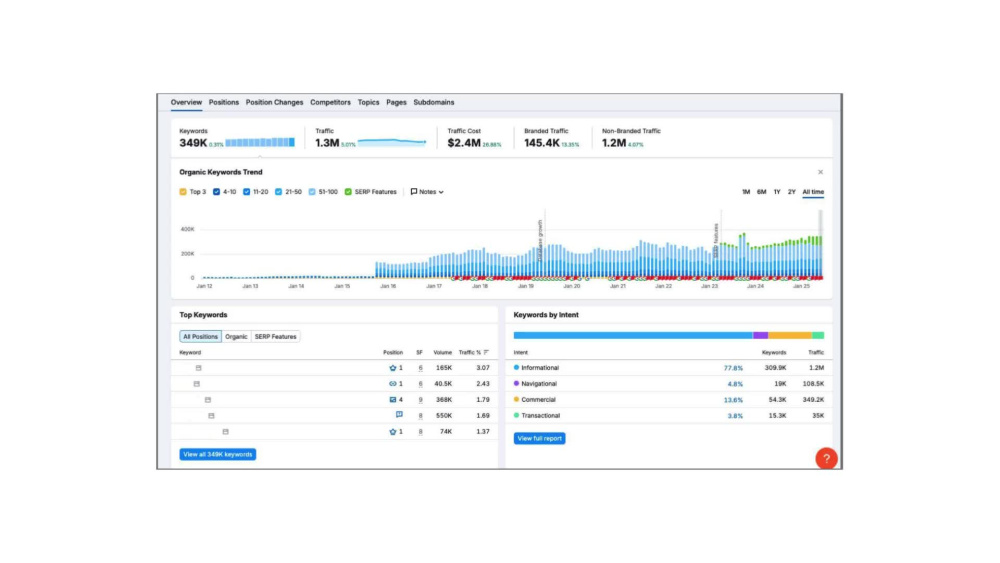Go to the Competitors tab
1000x563 pixels.
(330, 102)
